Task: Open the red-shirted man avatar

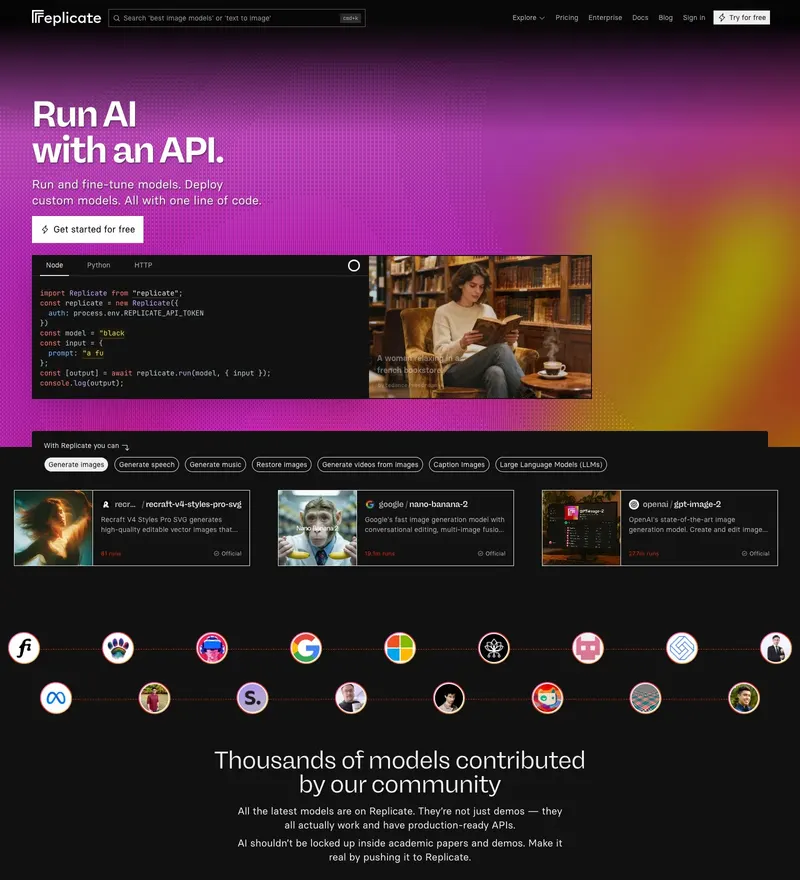Action: point(154,698)
